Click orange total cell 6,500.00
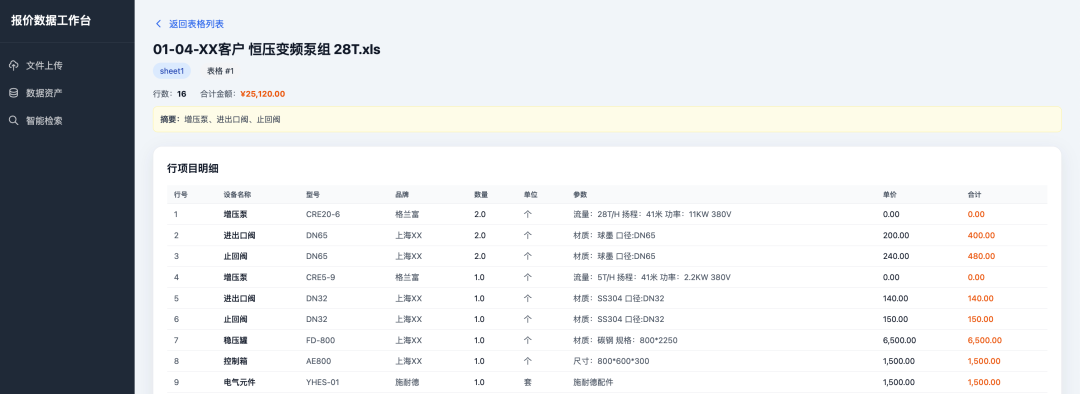 tap(984, 340)
